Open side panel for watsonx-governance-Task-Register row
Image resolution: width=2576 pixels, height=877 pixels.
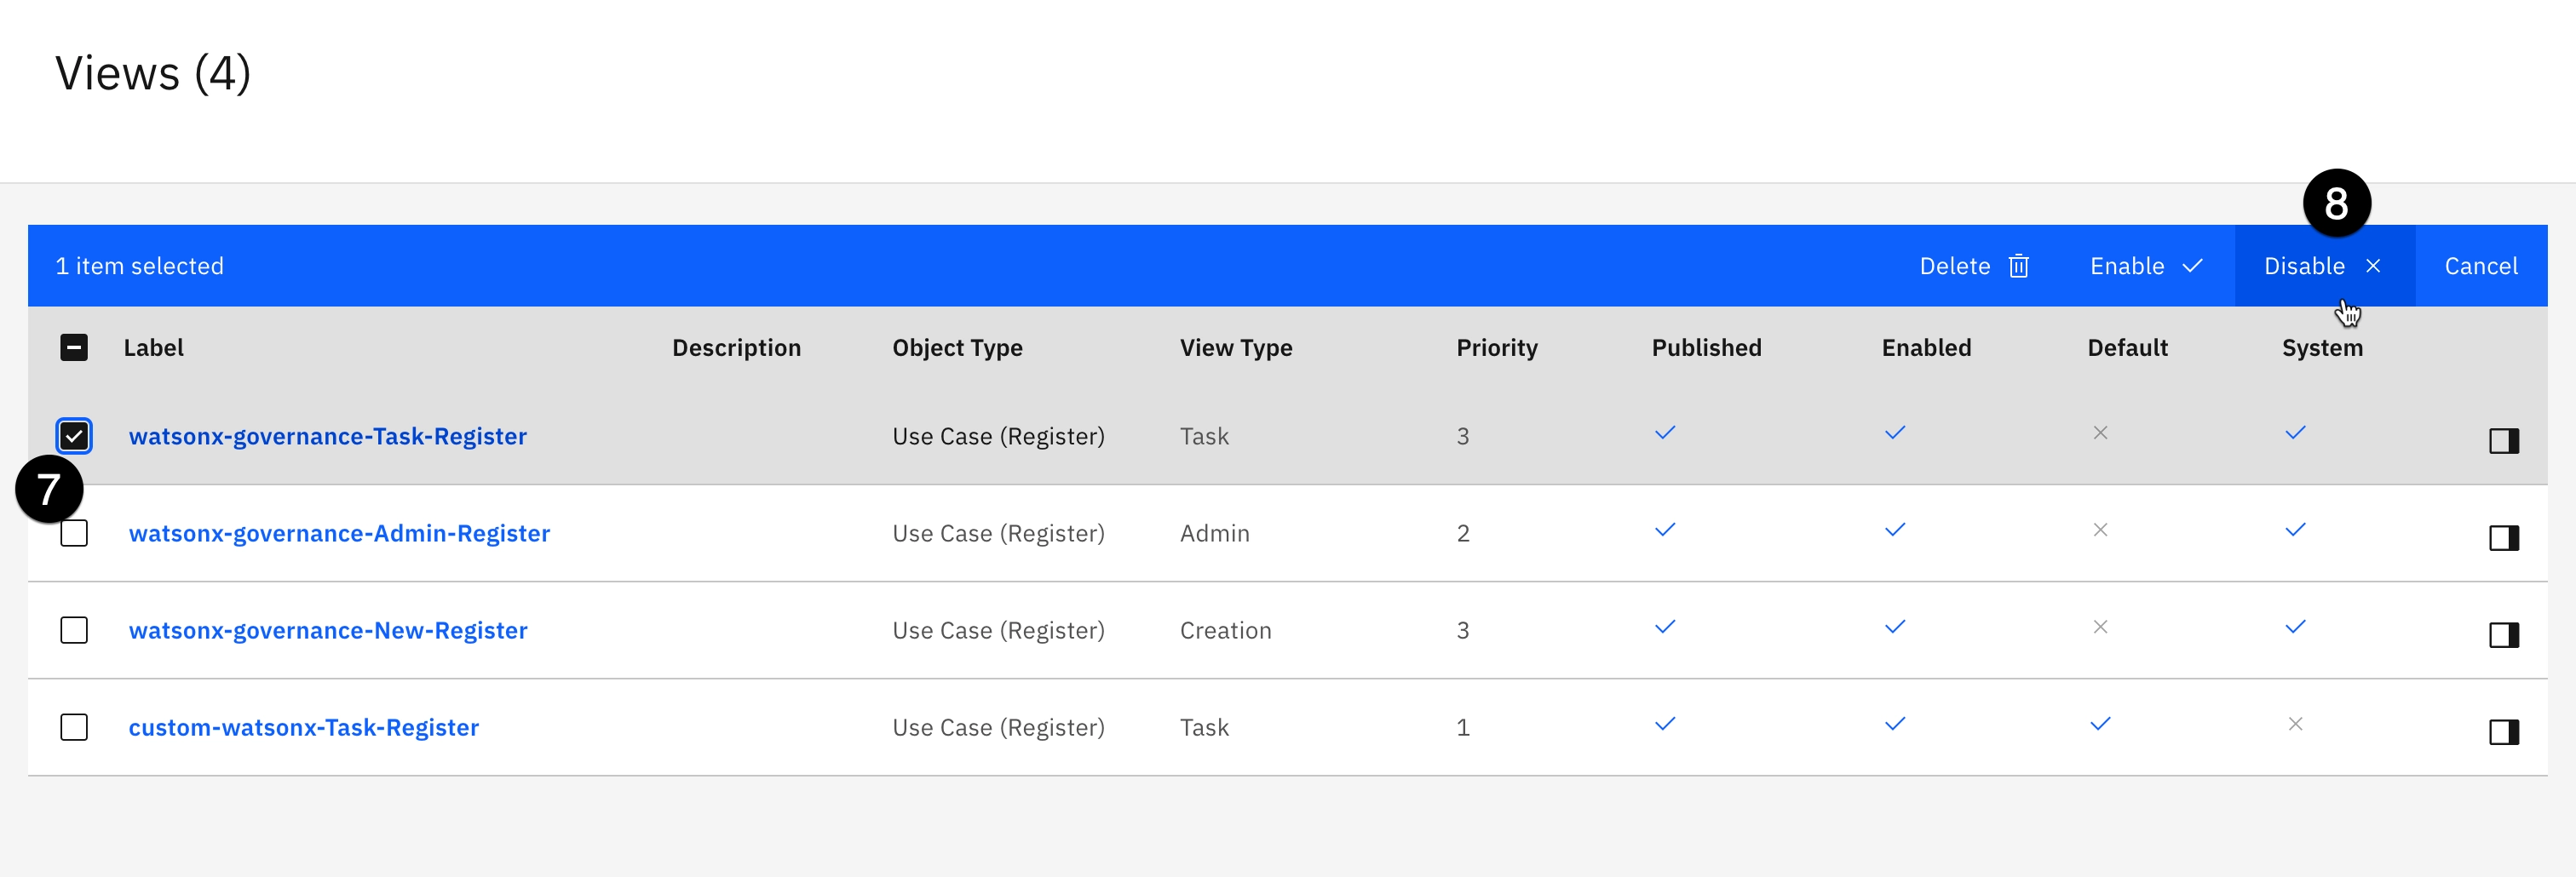tap(2503, 441)
